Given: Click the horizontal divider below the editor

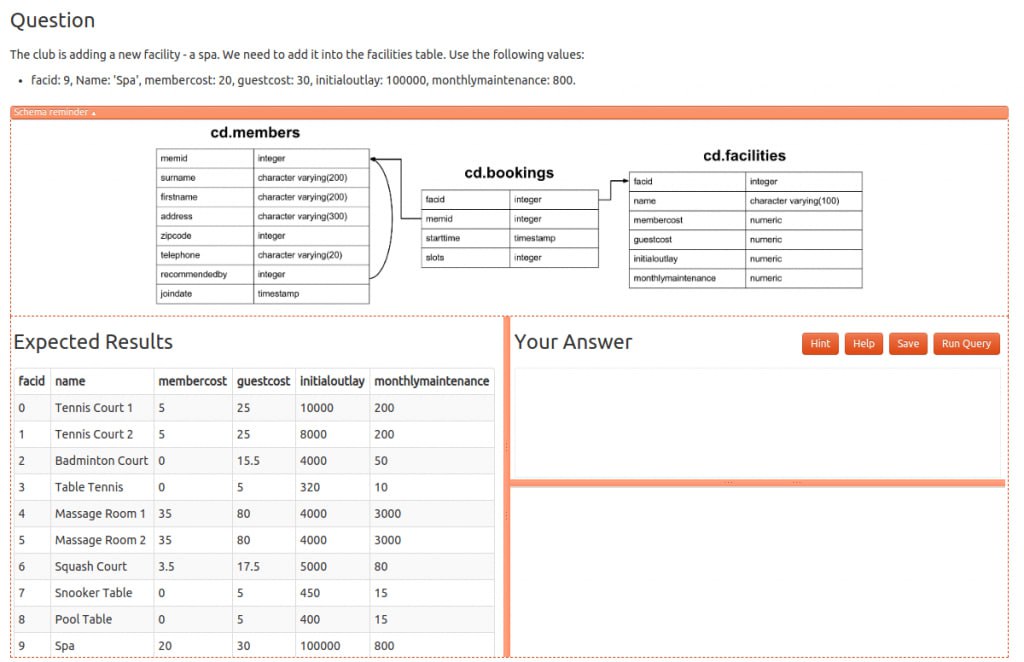Looking at the screenshot, I should 757,483.
